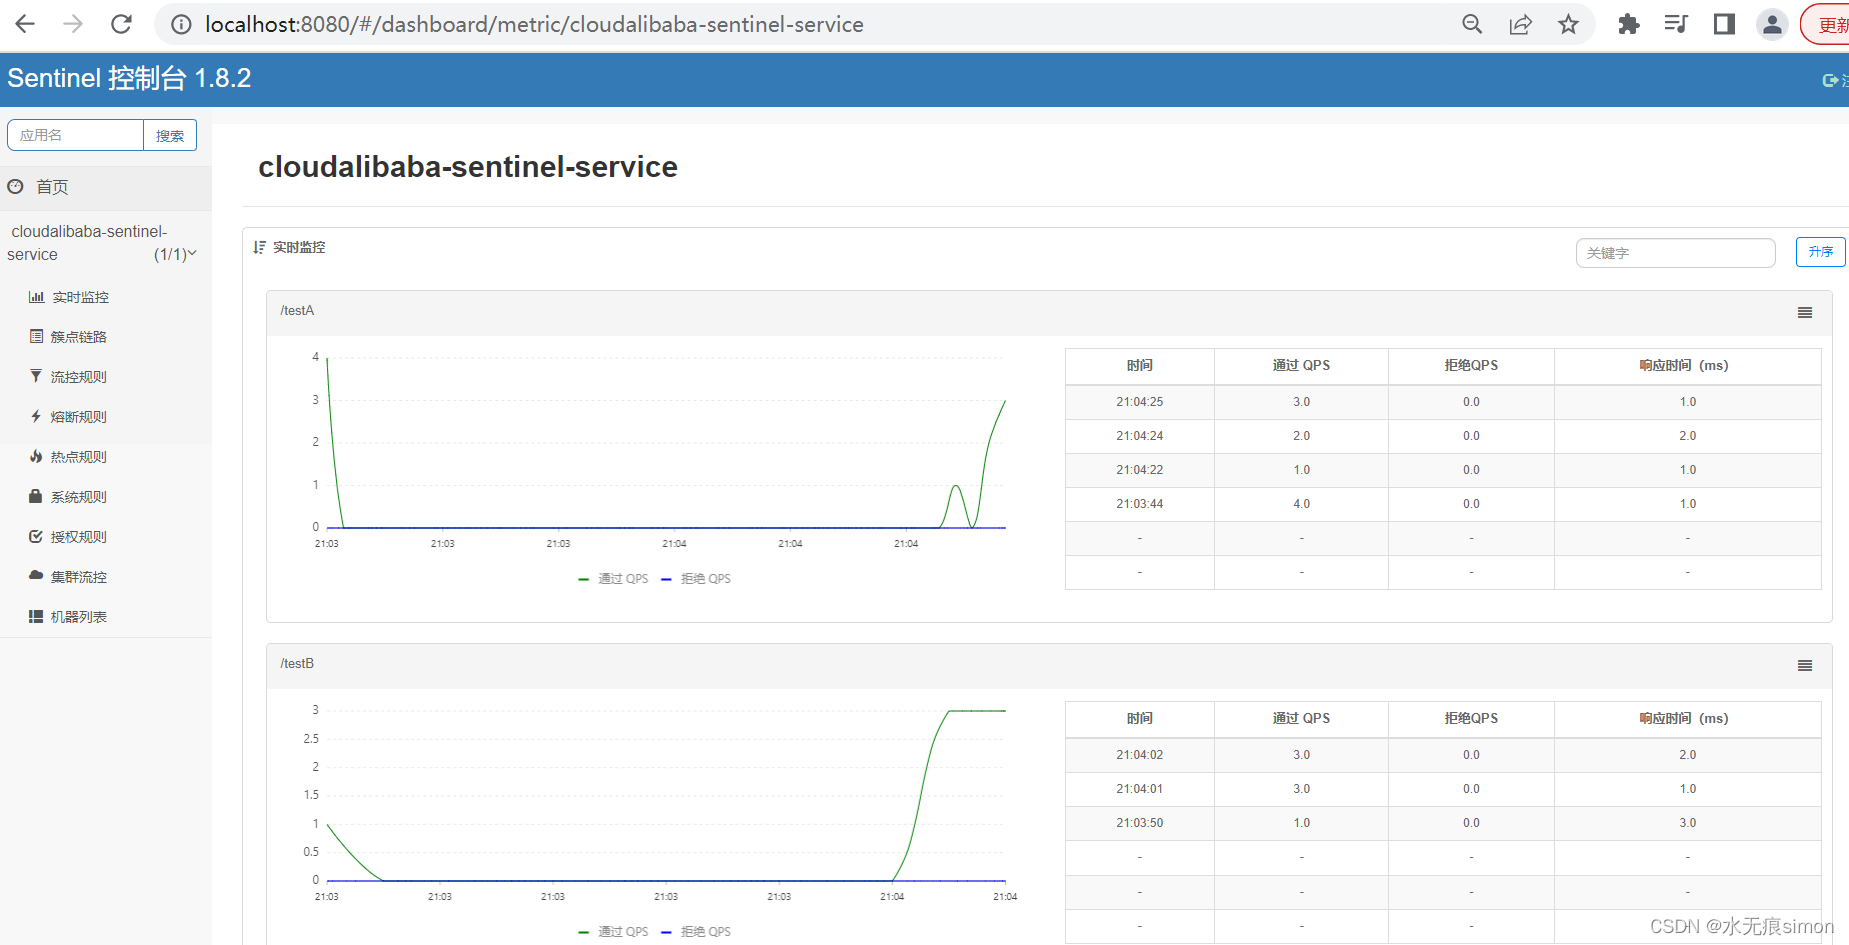Open 流控规则 flow control rules
Screen dimensions: 1849x945
(79, 377)
